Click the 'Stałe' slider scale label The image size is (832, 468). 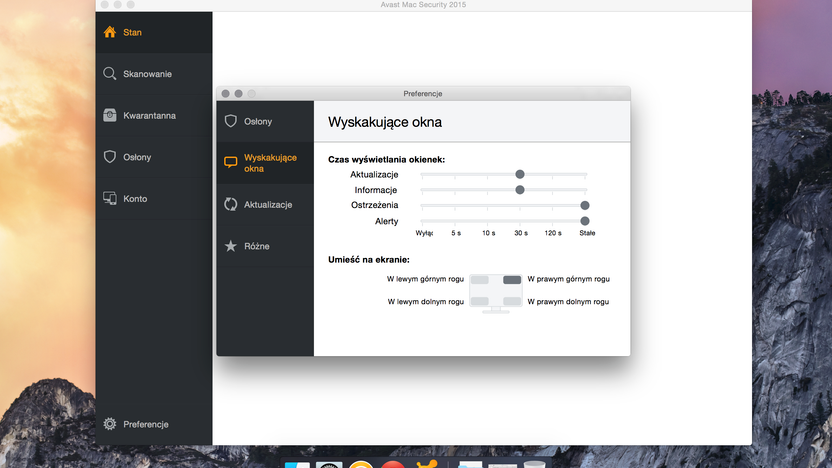coord(587,233)
